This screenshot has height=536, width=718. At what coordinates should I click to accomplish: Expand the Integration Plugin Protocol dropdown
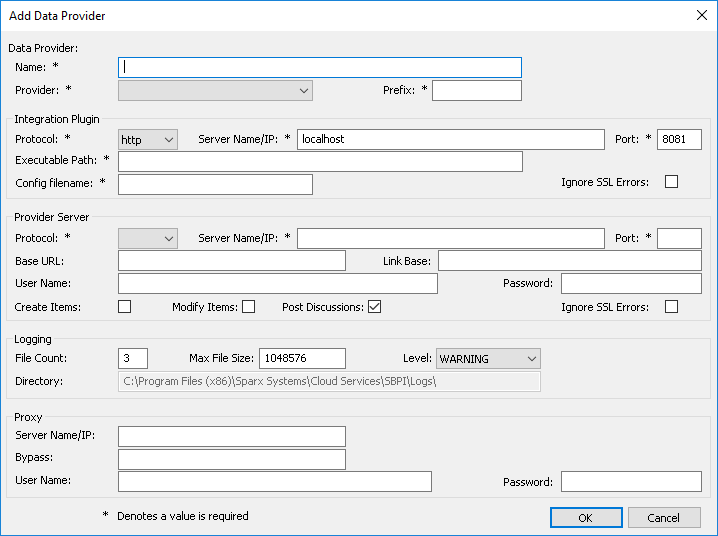(x=147, y=140)
